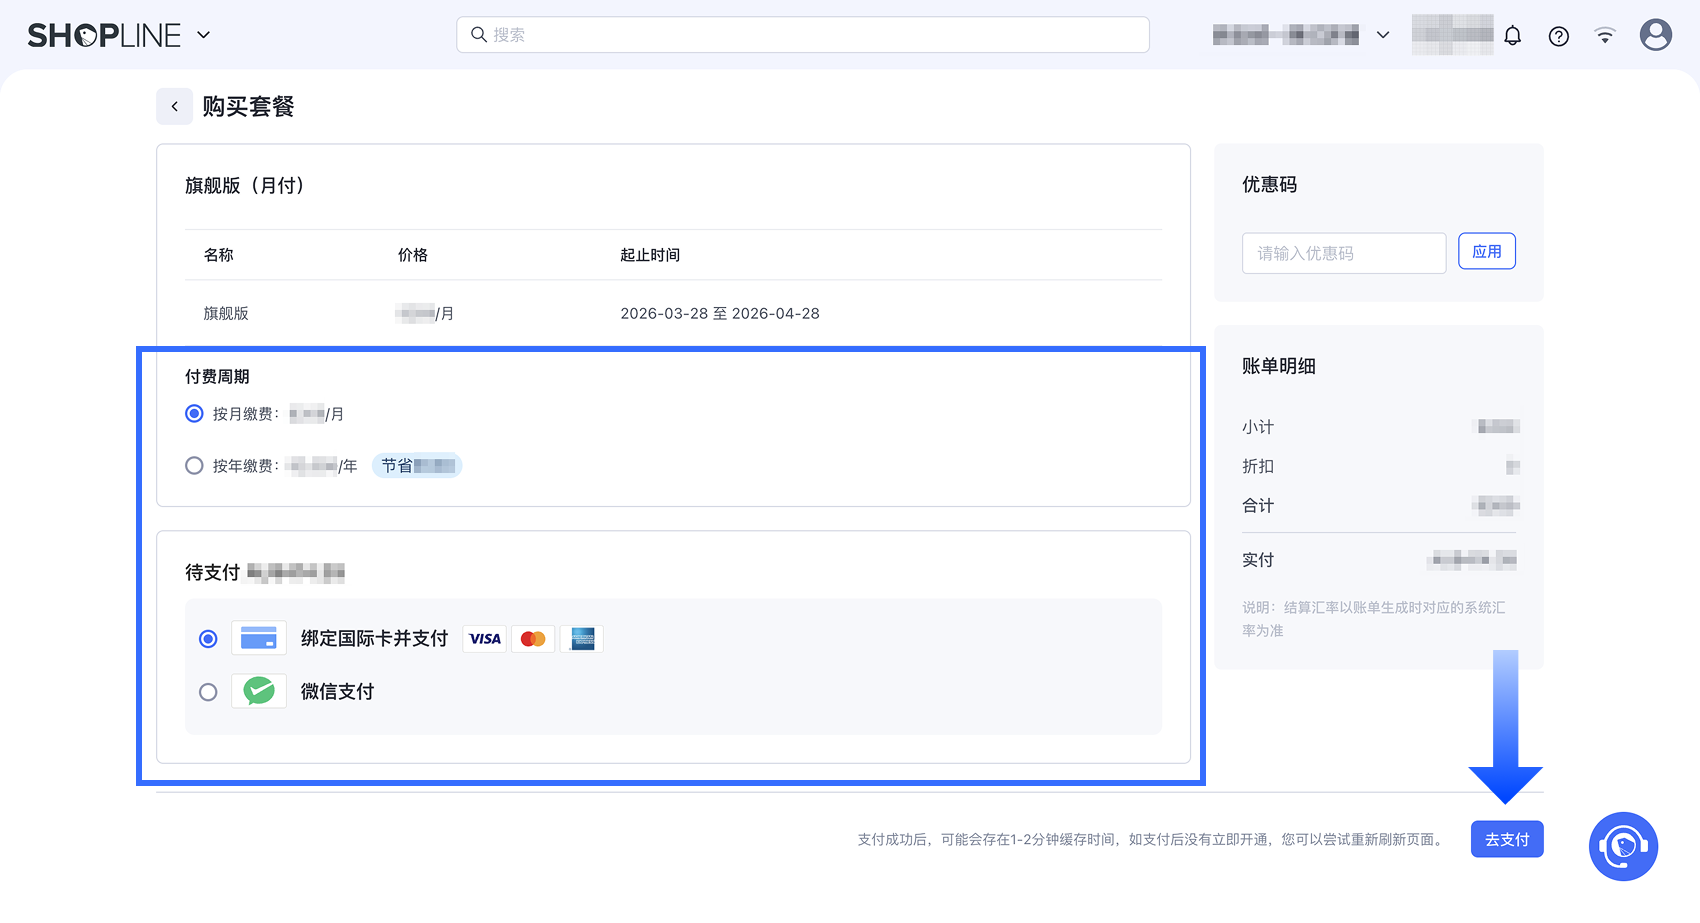Open the store switcher dropdown
This screenshot has width=1700, height=923.
pyautogui.click(x=1383, y=34)
